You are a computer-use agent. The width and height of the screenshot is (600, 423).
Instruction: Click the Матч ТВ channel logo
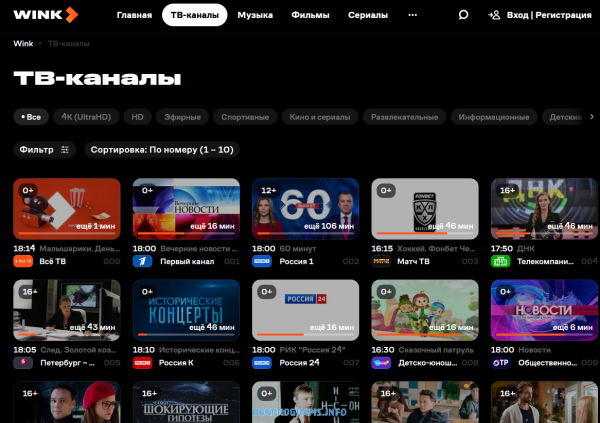point(381,262)
